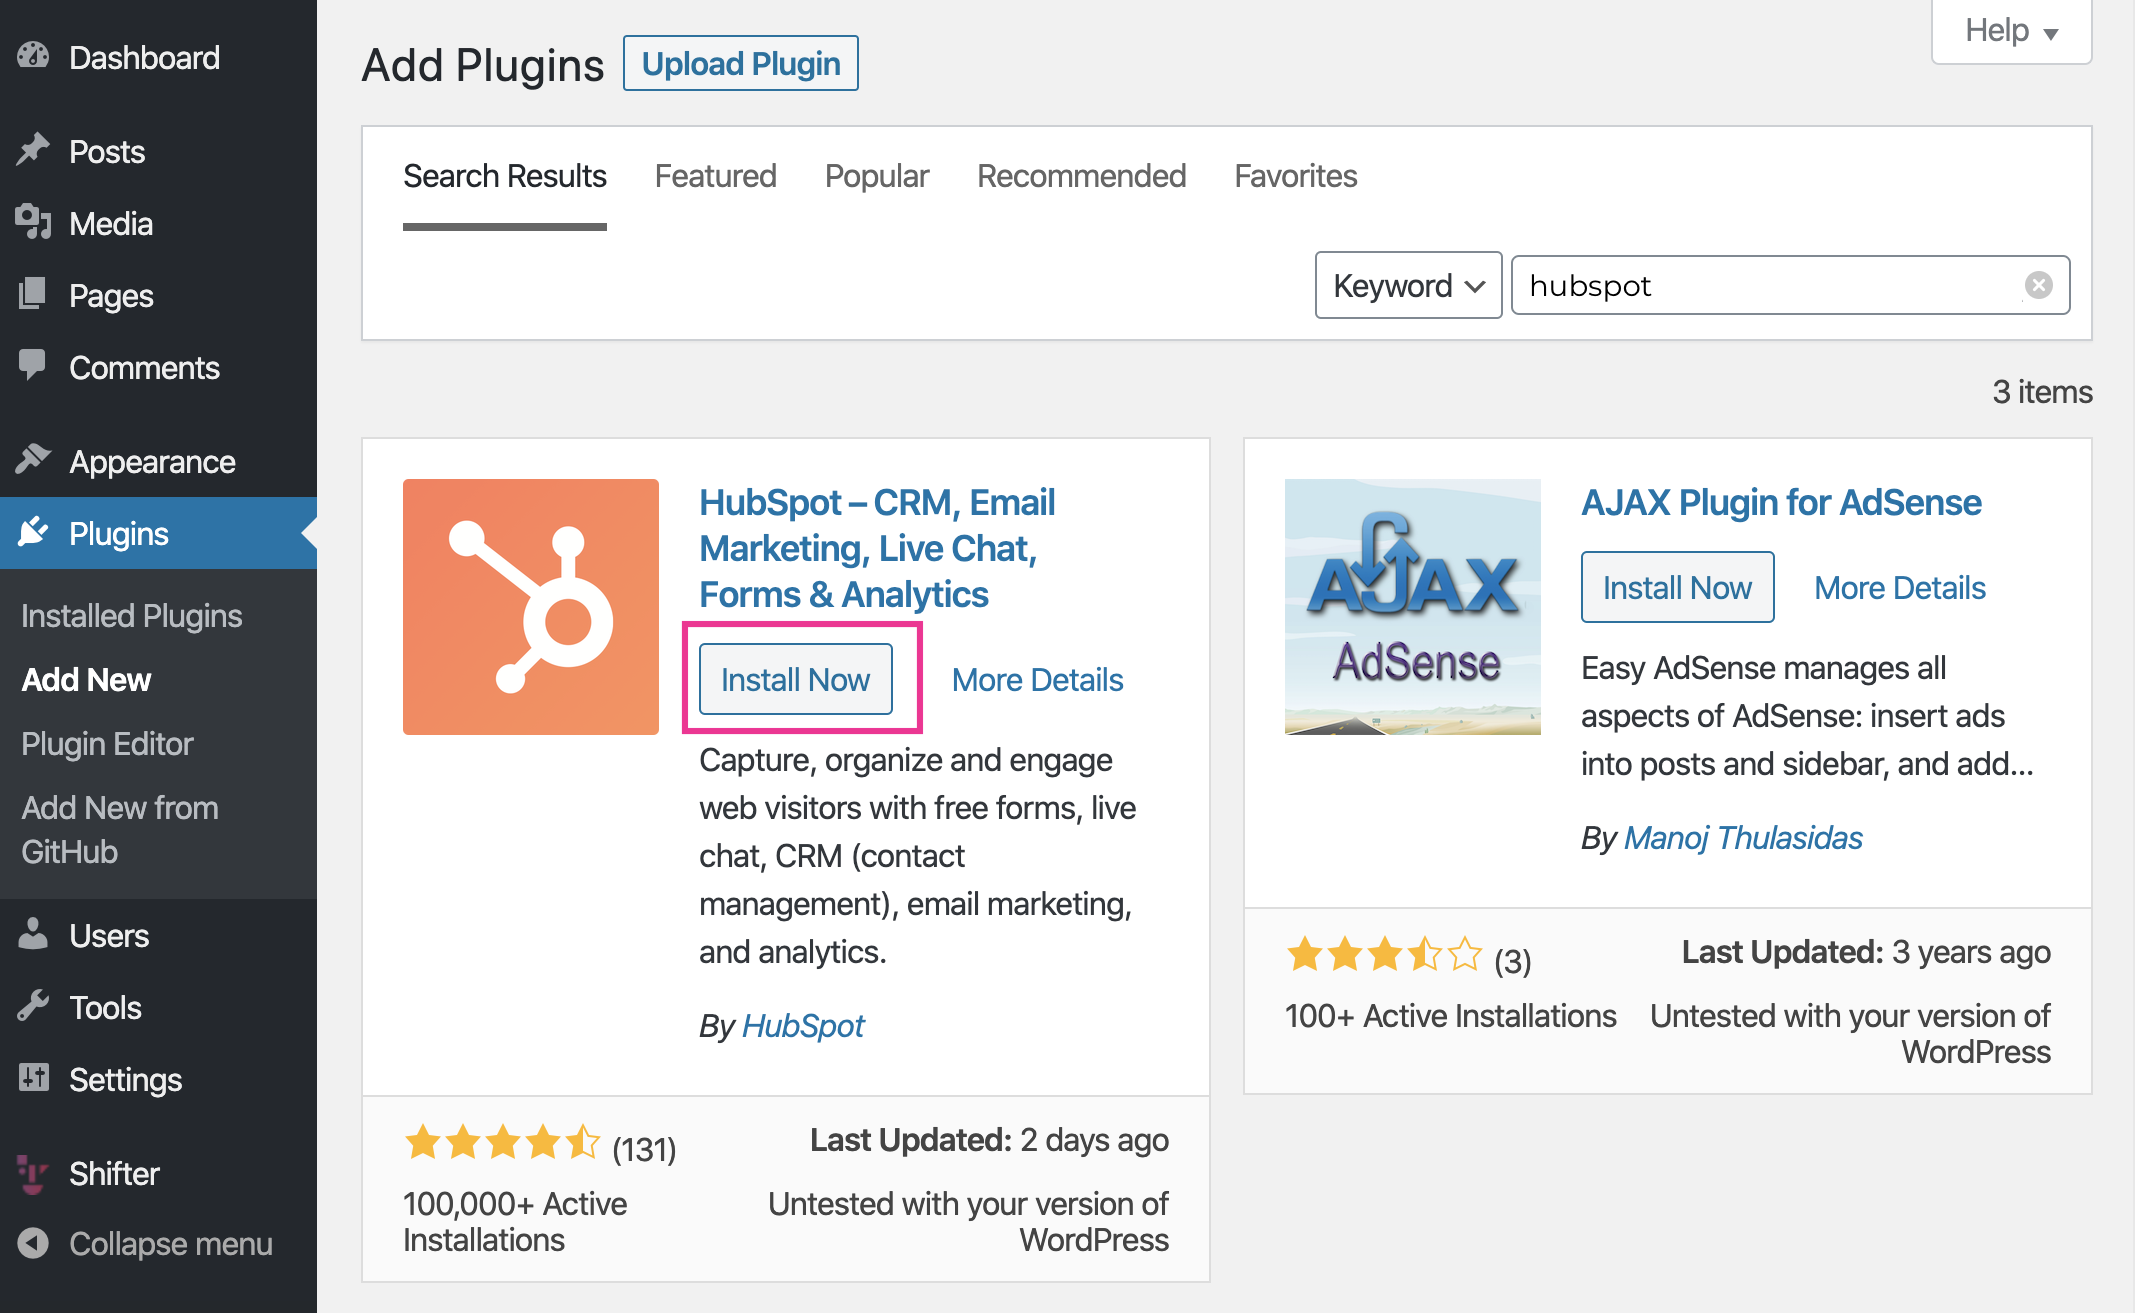Open the Users menu label
Viewport: 2135px width, 1313px height.
tap(109, 935)
